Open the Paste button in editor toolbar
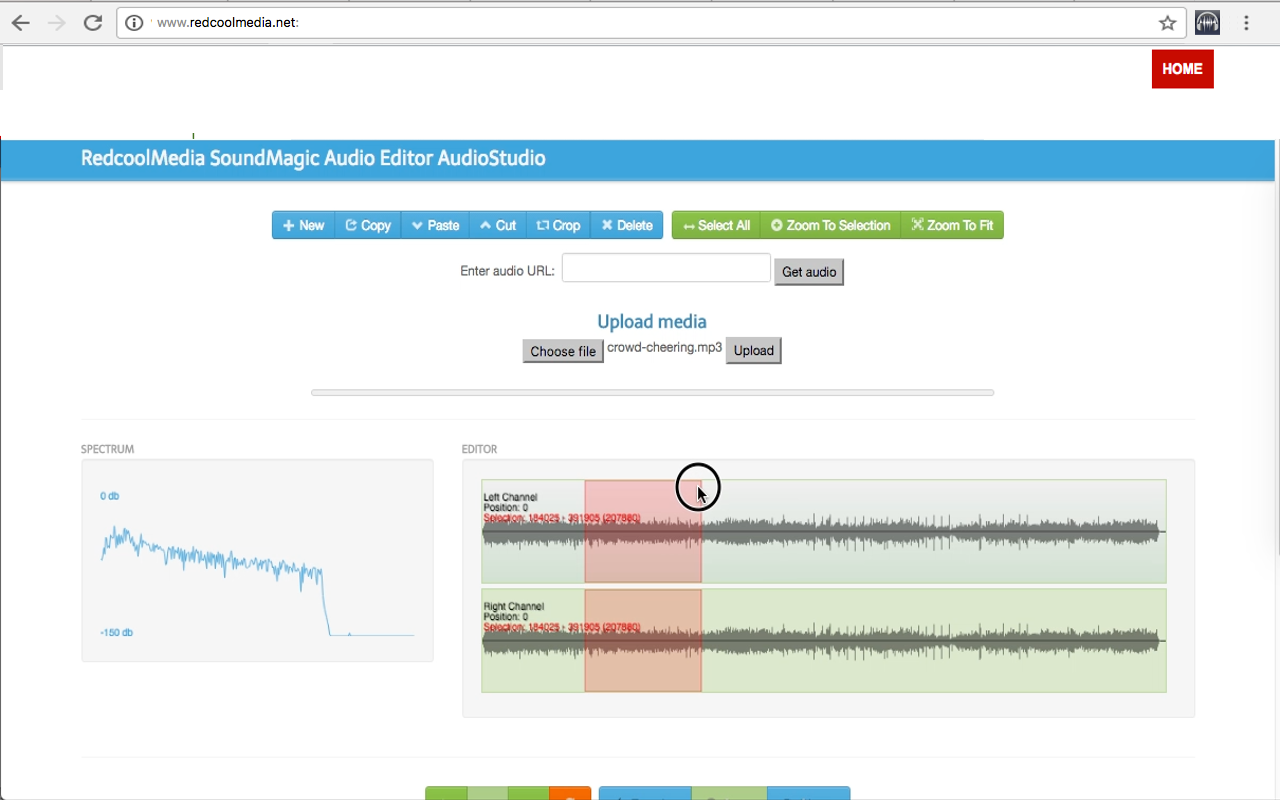 click(435, 225)
